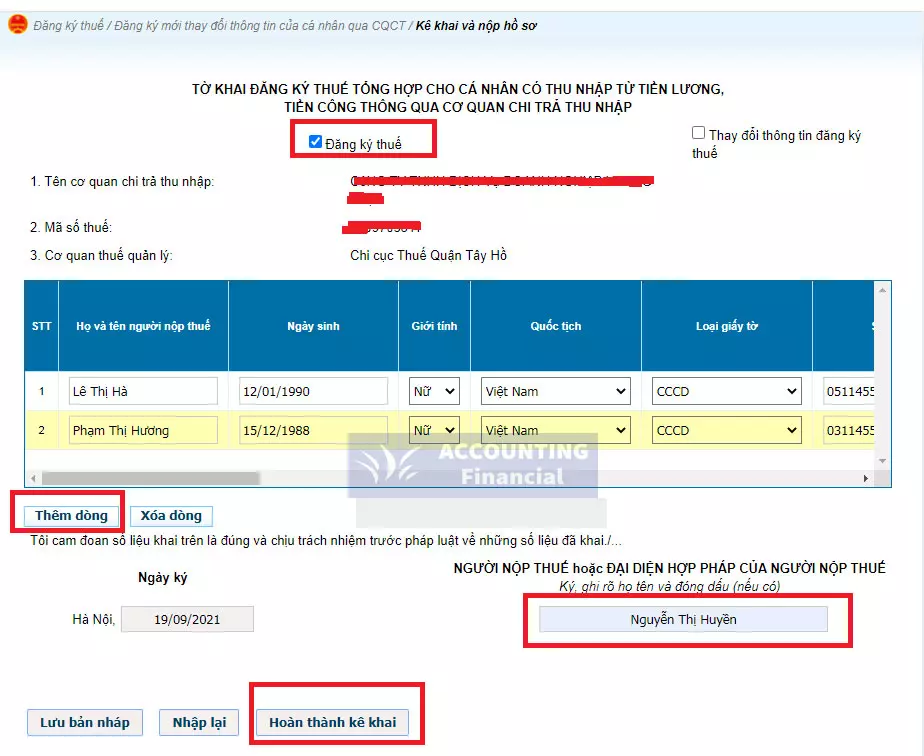924x756 pixels.
Task: Click the "Ngày sinh" column header
Action: click(x=314, y=326)
